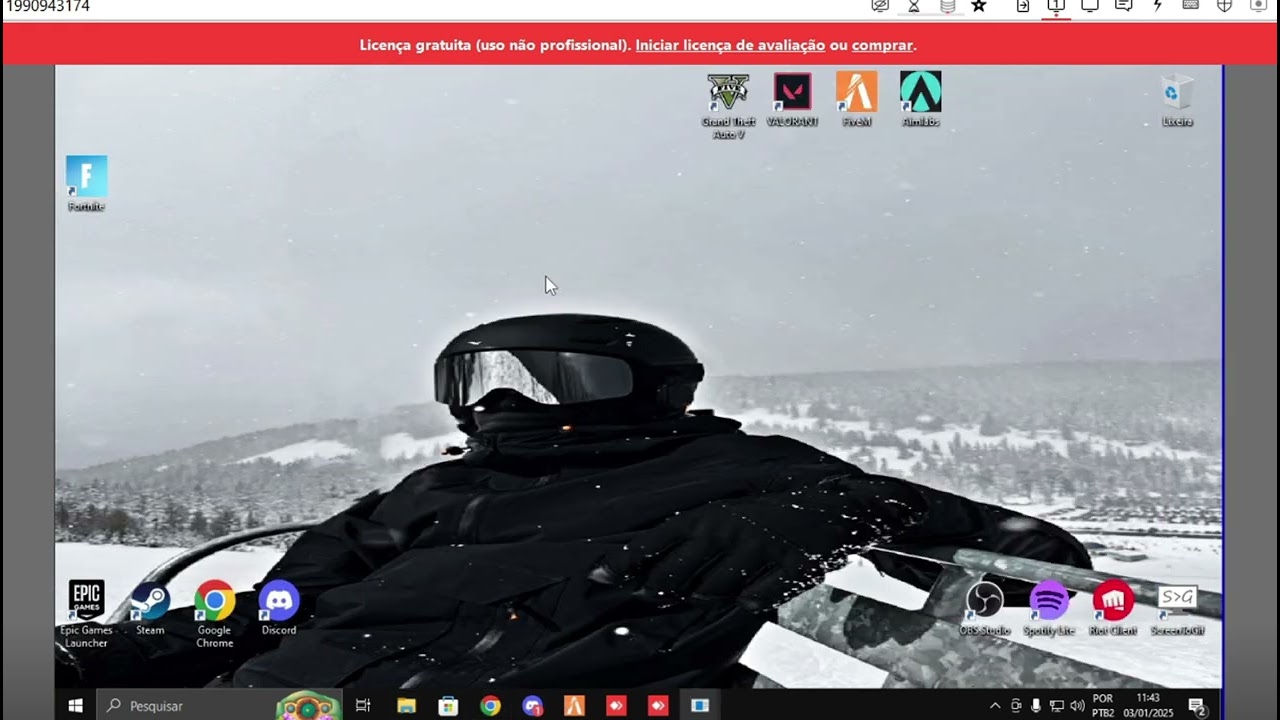The image size is (1280, 720).
Task: Open Microsoft Store from the taskbar
Action: pyautogui.click(x=448, y=705)
